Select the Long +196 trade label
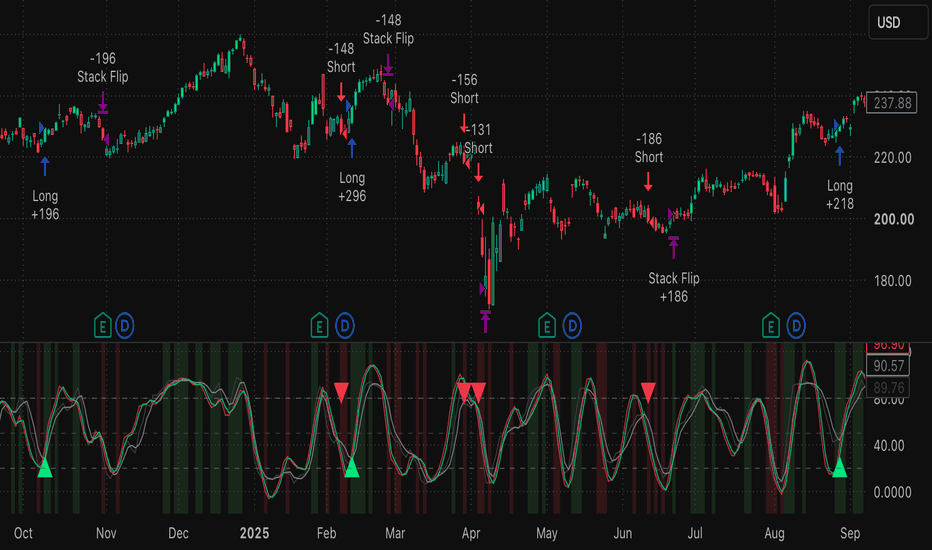 click(x=45, y=205)
